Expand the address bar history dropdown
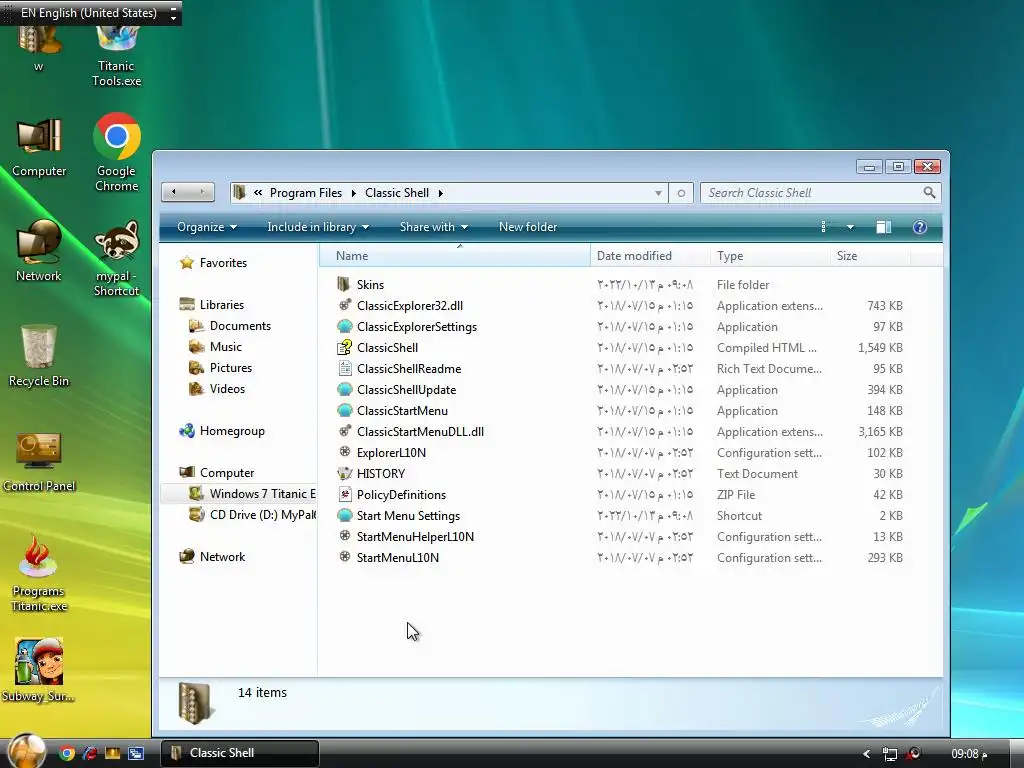 point(658,193)
